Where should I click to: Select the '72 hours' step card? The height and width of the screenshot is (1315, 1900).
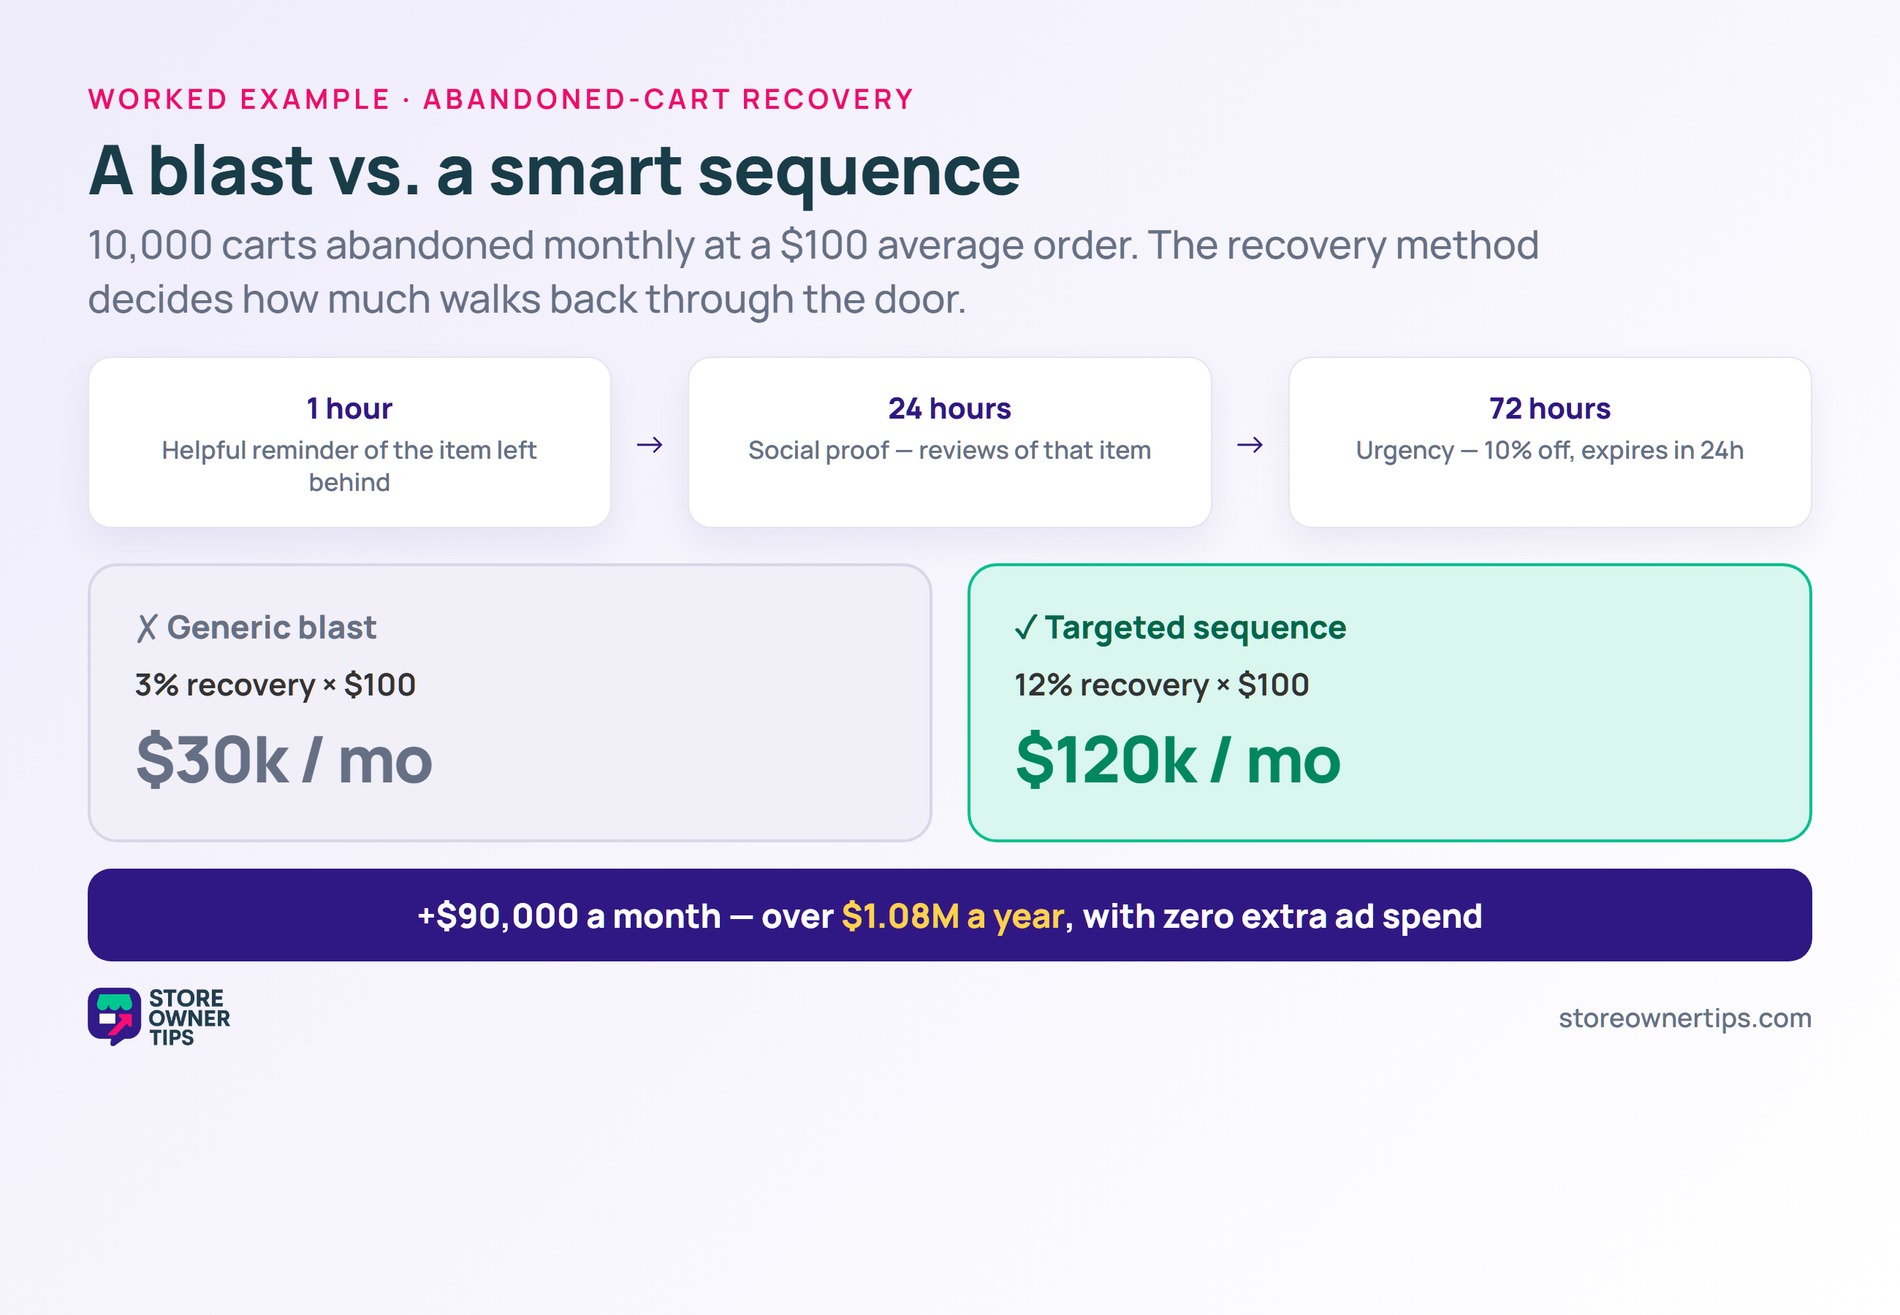point(1550,442)
